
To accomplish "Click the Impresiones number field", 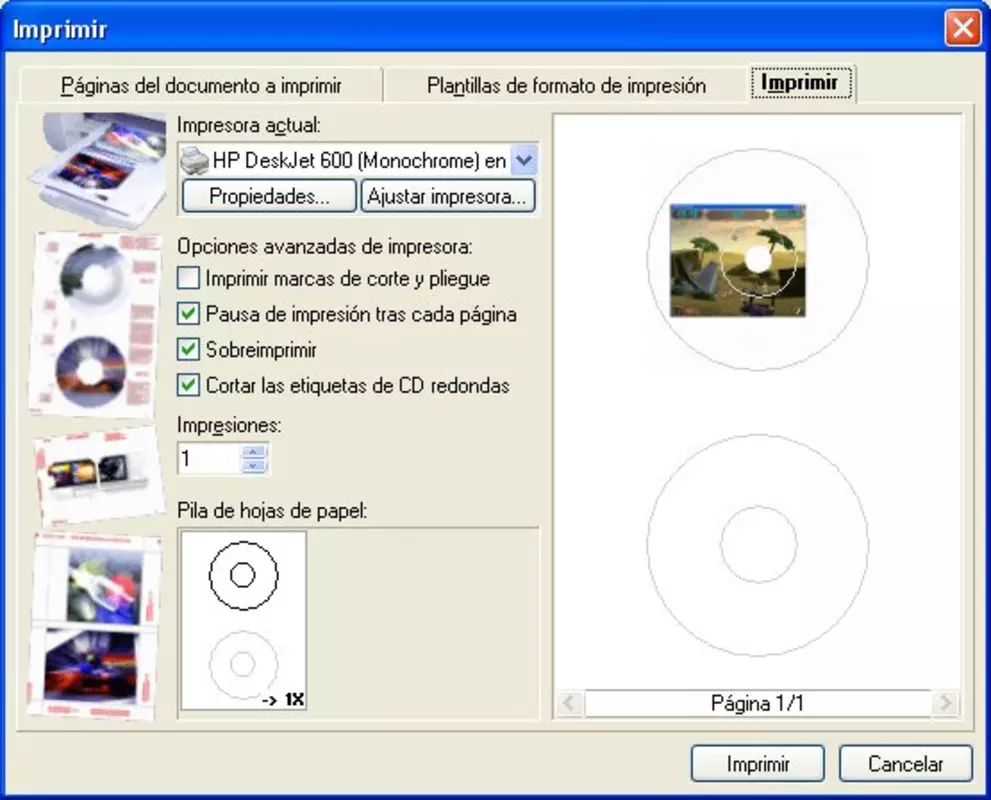I will (x=210, y=459).
